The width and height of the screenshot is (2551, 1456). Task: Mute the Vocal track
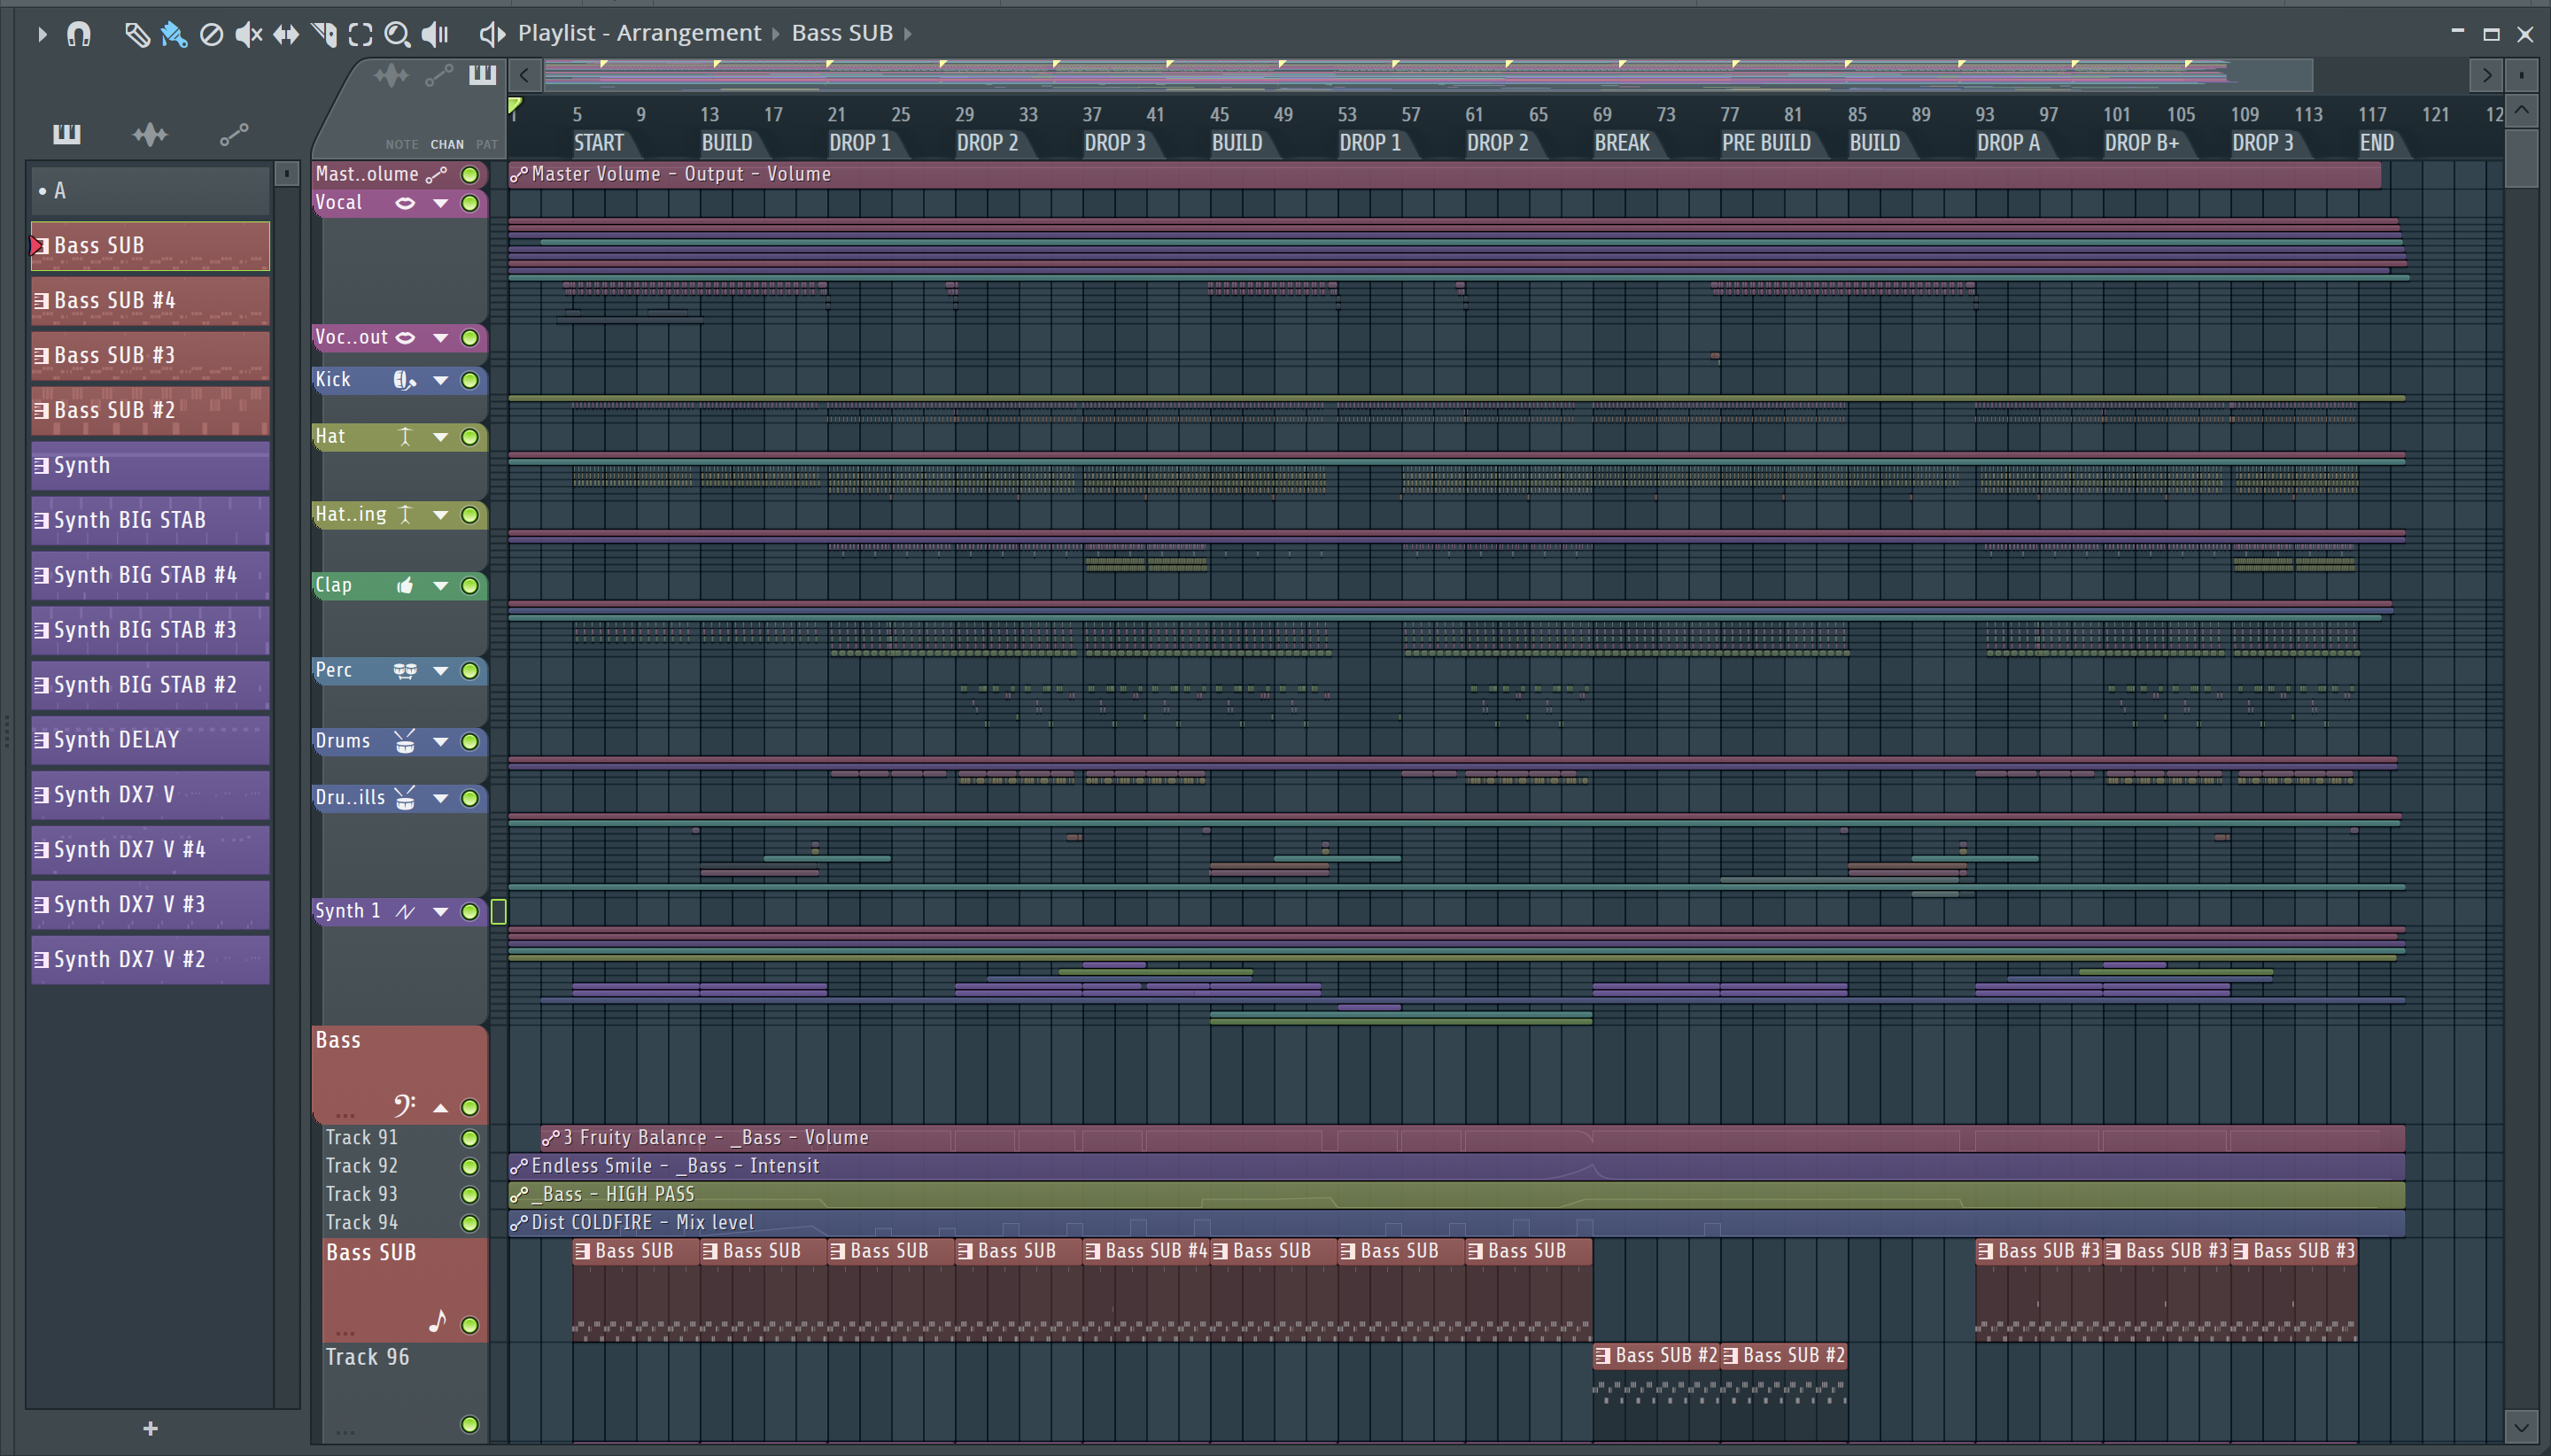point(469,203)
